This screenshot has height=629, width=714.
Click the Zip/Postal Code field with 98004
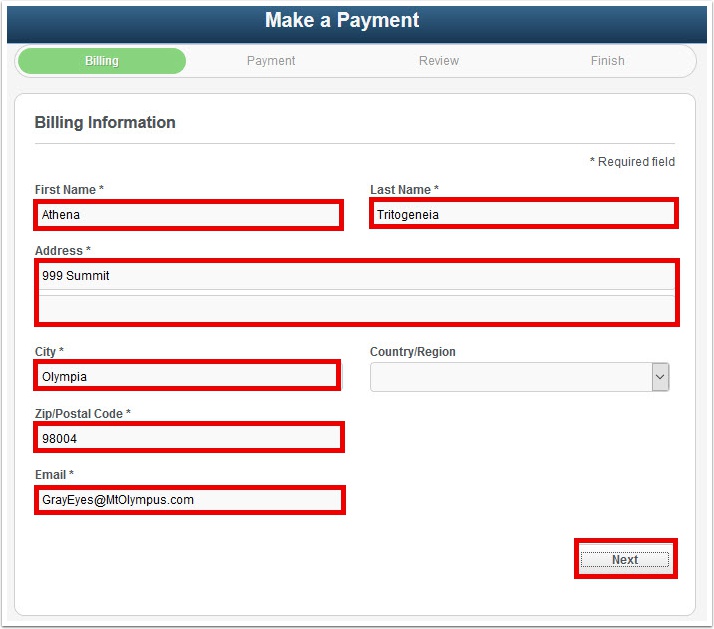point(188,438)
